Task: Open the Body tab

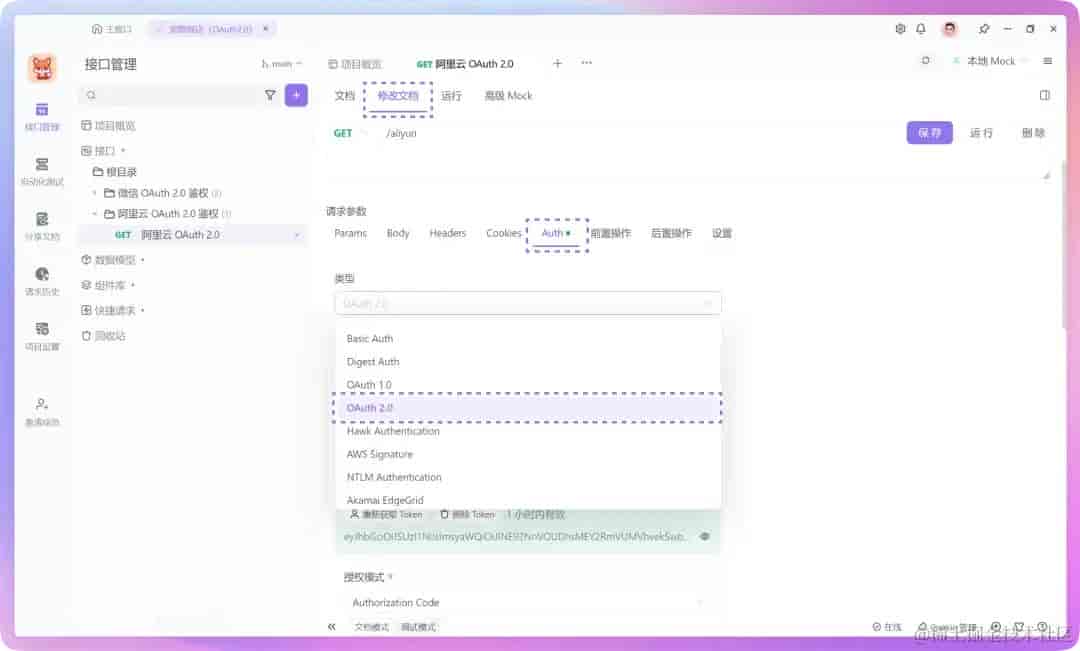Action: coord(398,233)
